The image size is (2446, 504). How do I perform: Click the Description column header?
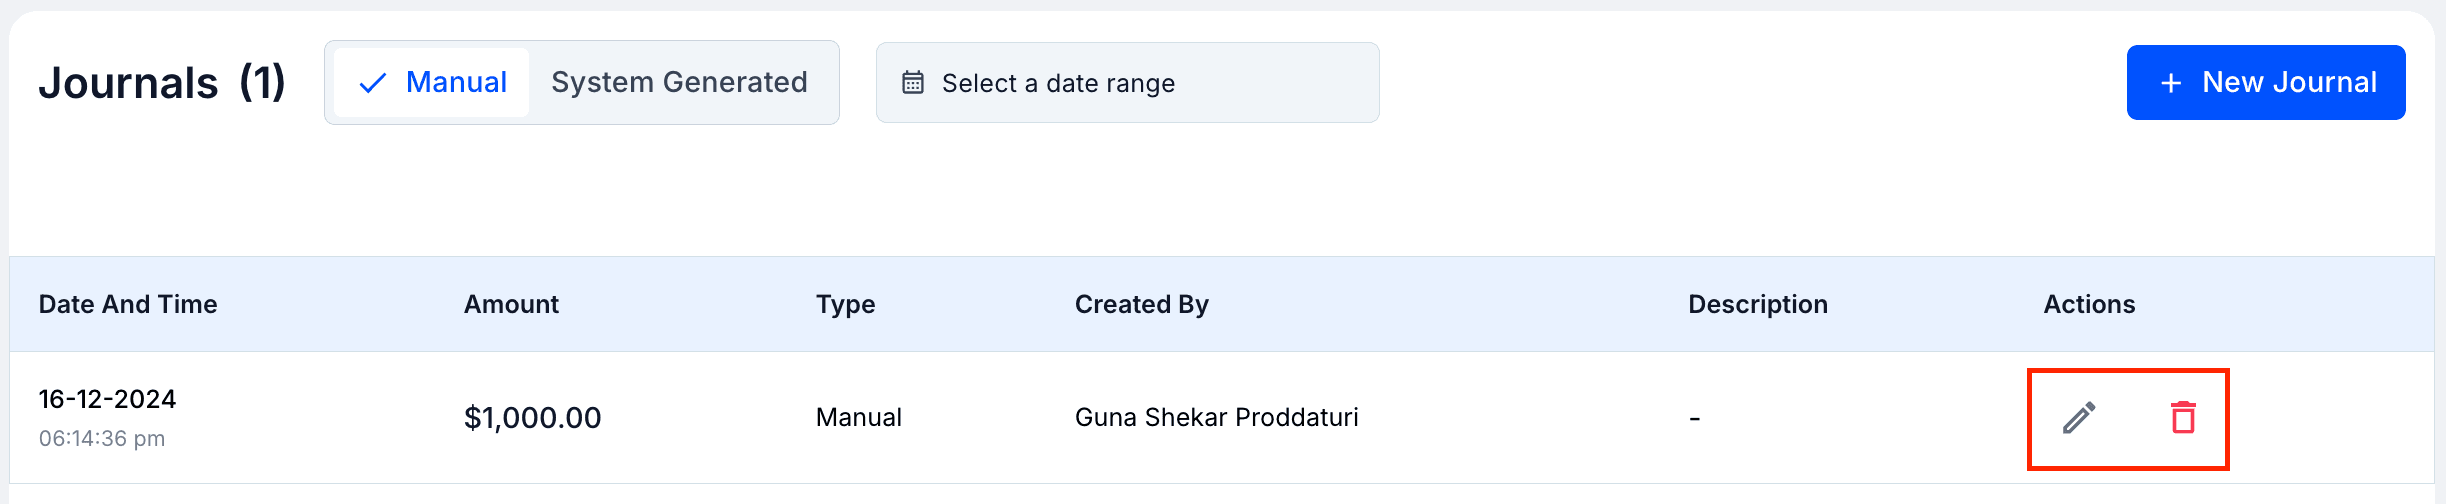click(x=1757, y=304)
